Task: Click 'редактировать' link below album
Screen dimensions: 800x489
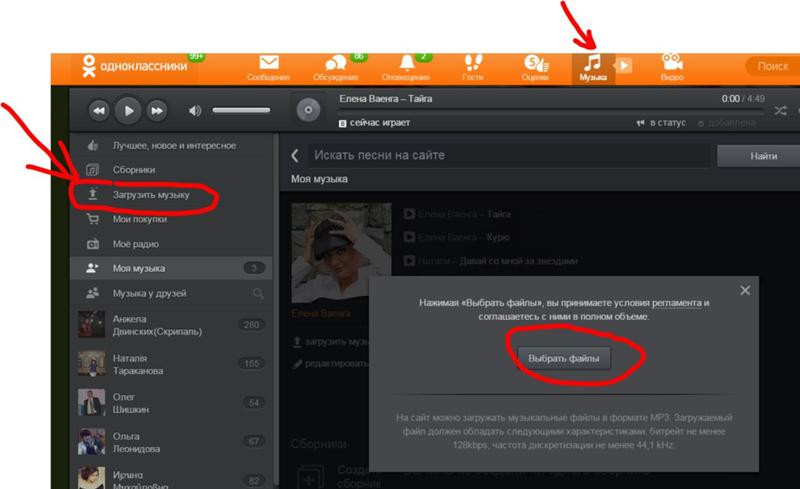Action: [x=331, y=363]
